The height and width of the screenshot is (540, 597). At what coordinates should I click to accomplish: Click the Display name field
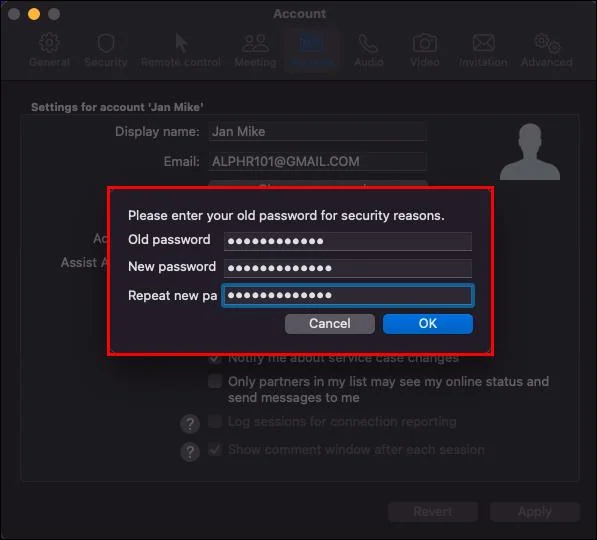pyautogui.click(x=317, y=131)
